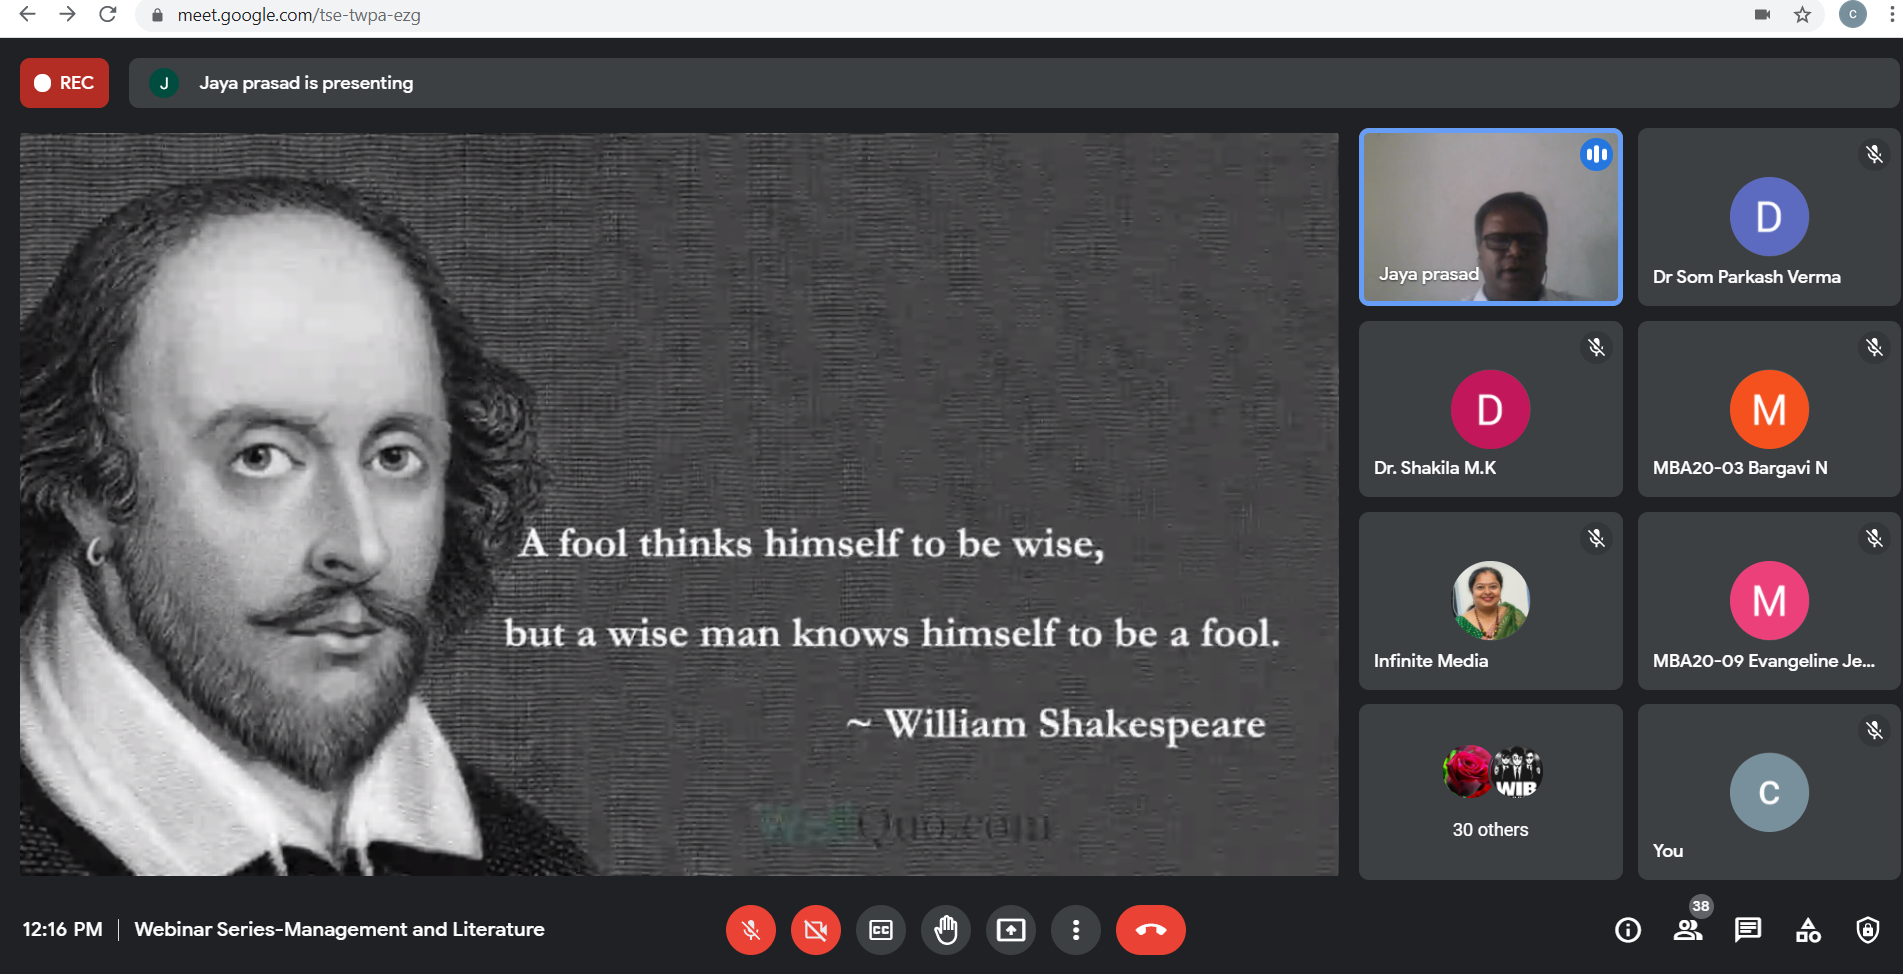Click the participant count badge 38
This screenshot has width=1903, height=974.
coord(1701,906)
